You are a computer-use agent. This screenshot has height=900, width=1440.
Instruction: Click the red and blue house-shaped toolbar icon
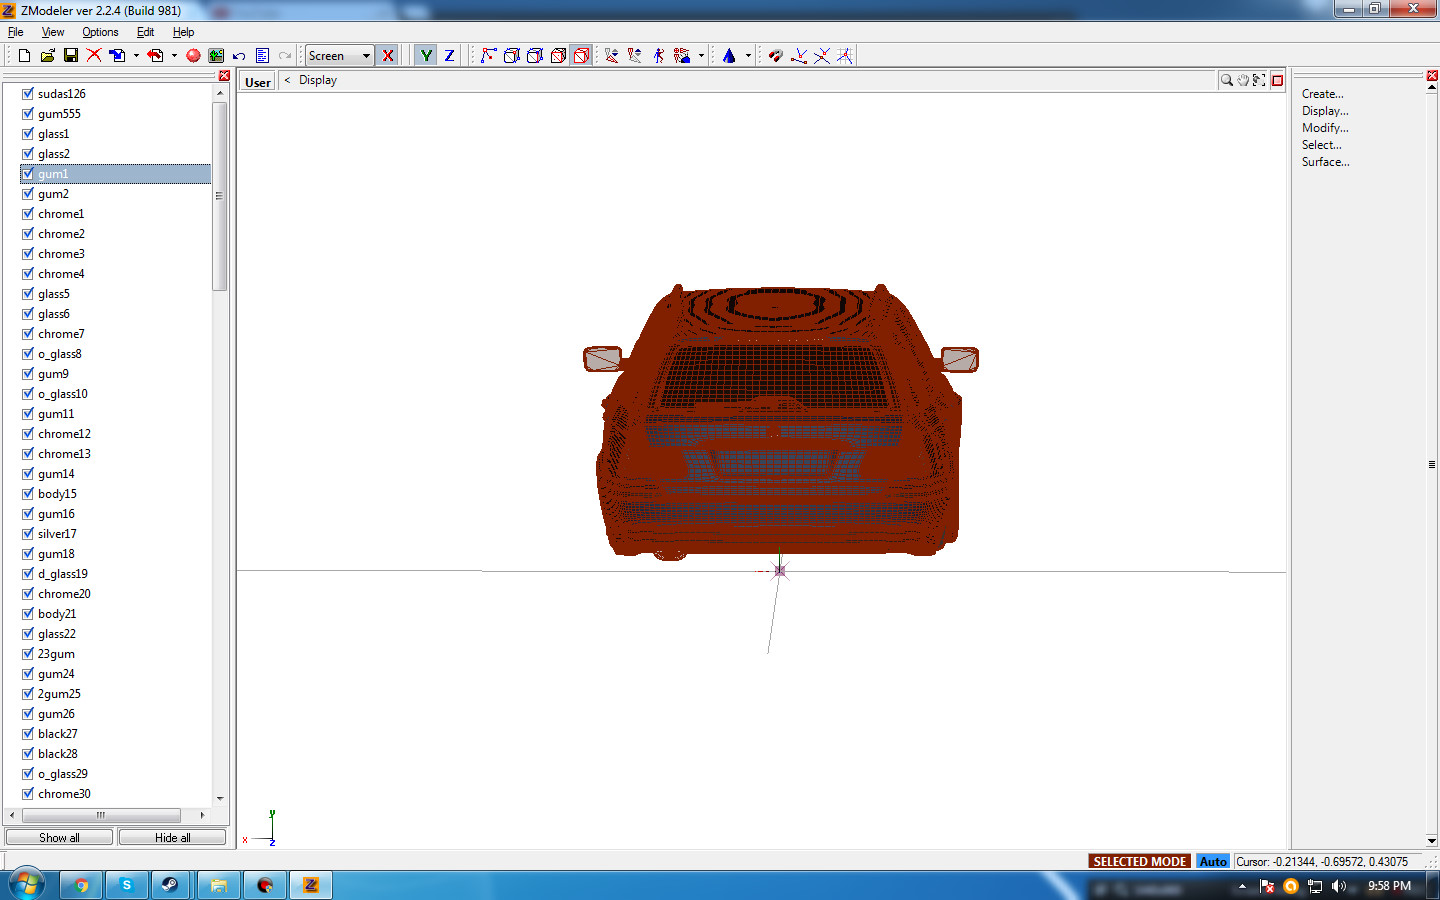point(682,56)
